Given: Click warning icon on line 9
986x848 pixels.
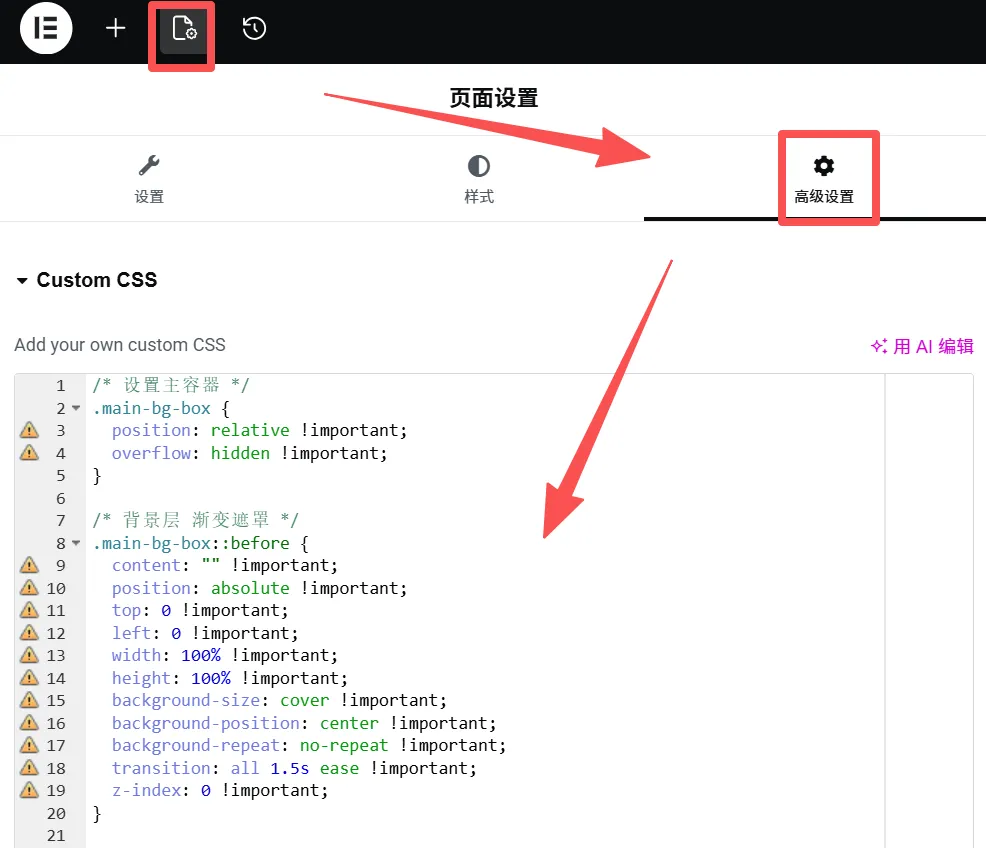Looking at the screenshot, I should [x=29, y=565].
